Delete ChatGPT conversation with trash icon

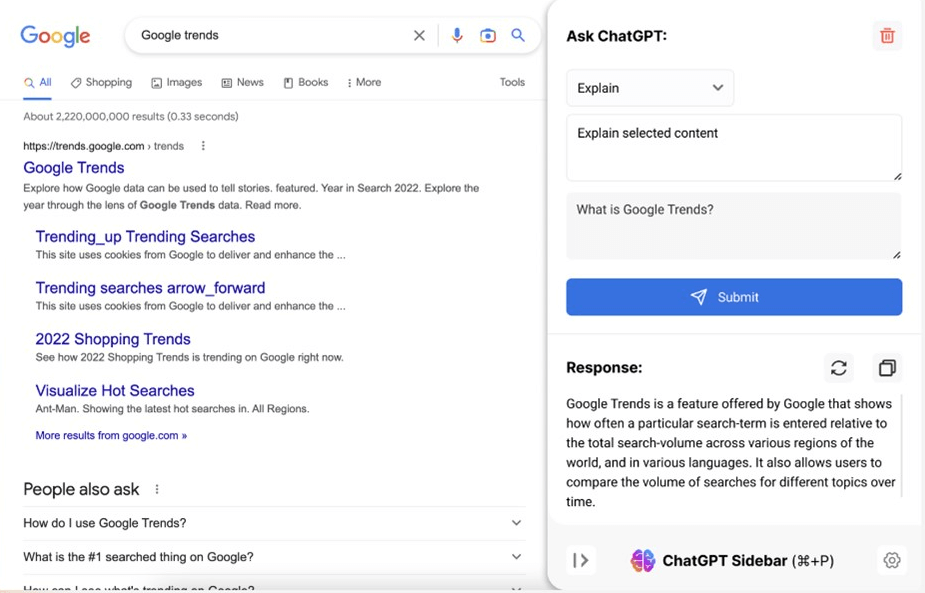tap(887, 36)
